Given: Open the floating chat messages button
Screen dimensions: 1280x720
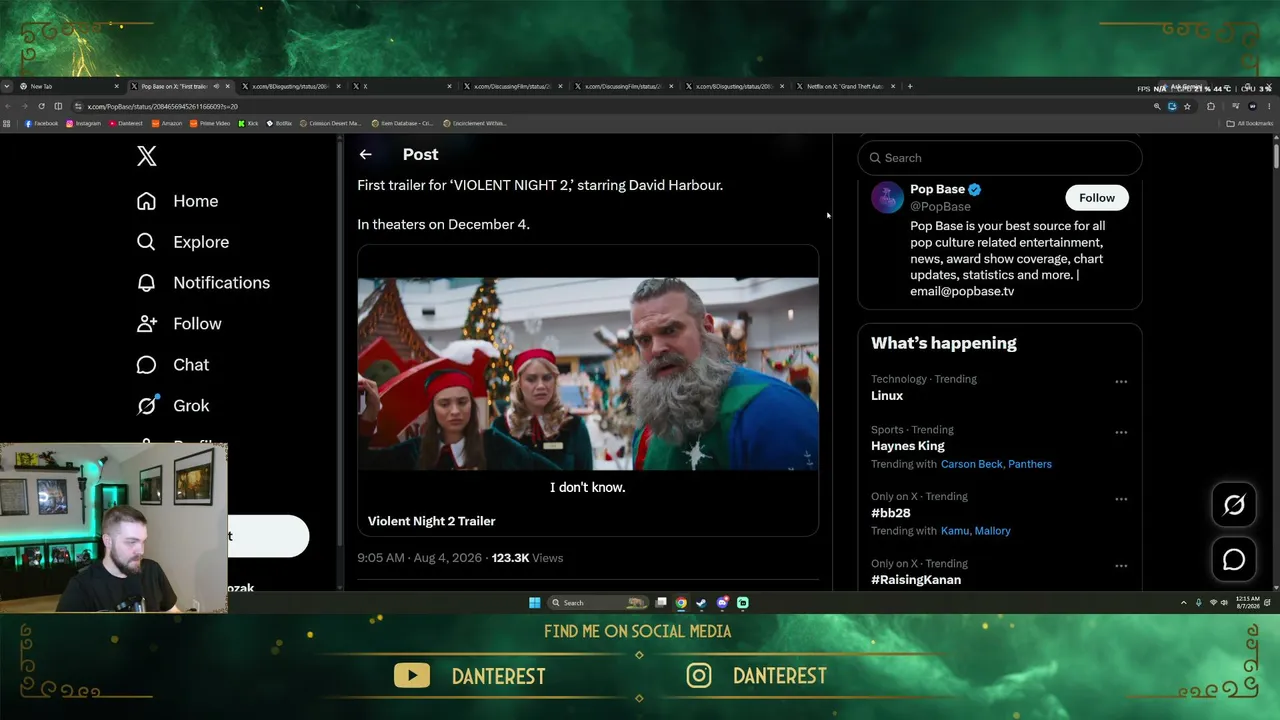Looking at the screenshot, I should pos(1234,560).
